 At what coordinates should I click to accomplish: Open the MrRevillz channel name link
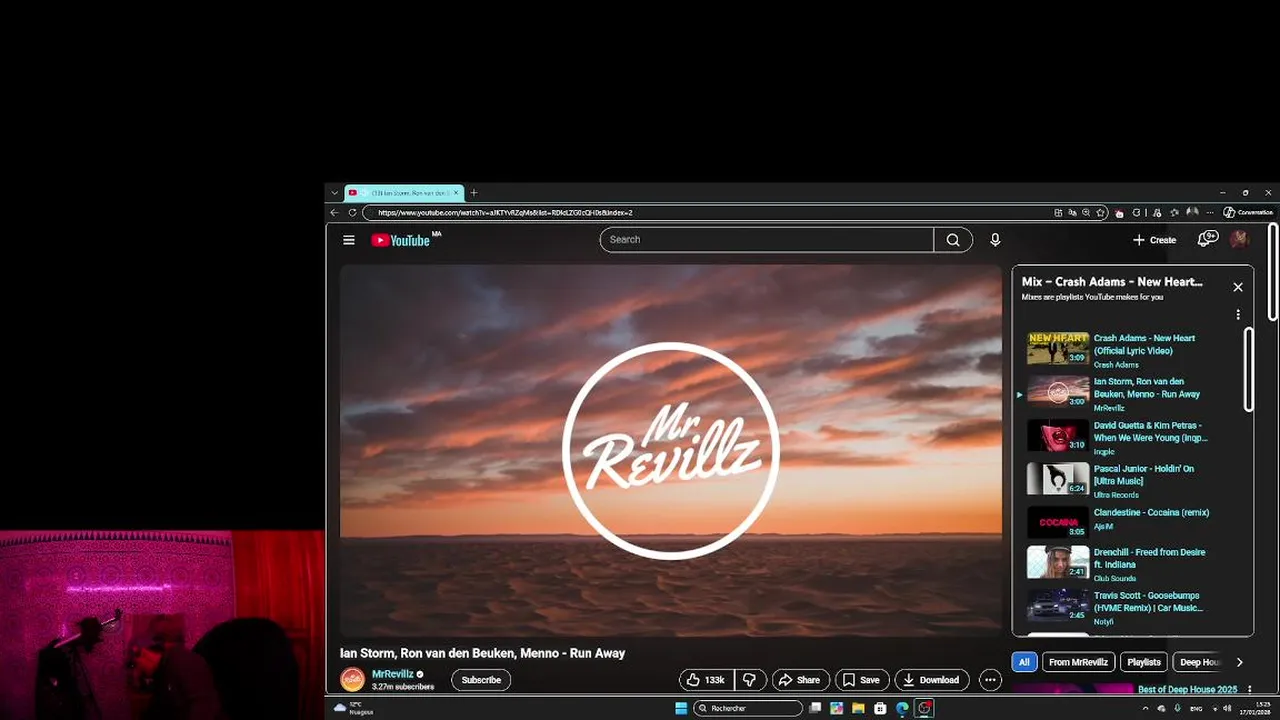pos(392,674)
